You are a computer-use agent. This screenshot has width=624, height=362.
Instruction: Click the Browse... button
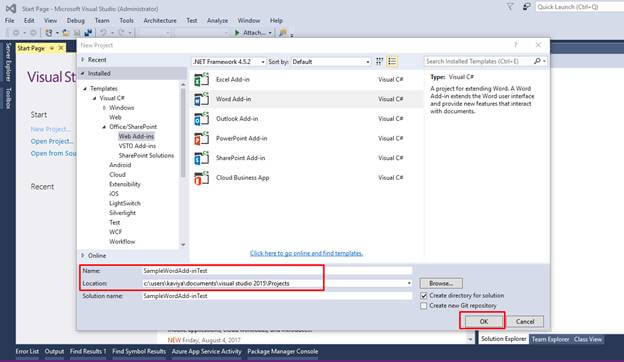pos(441,283)
